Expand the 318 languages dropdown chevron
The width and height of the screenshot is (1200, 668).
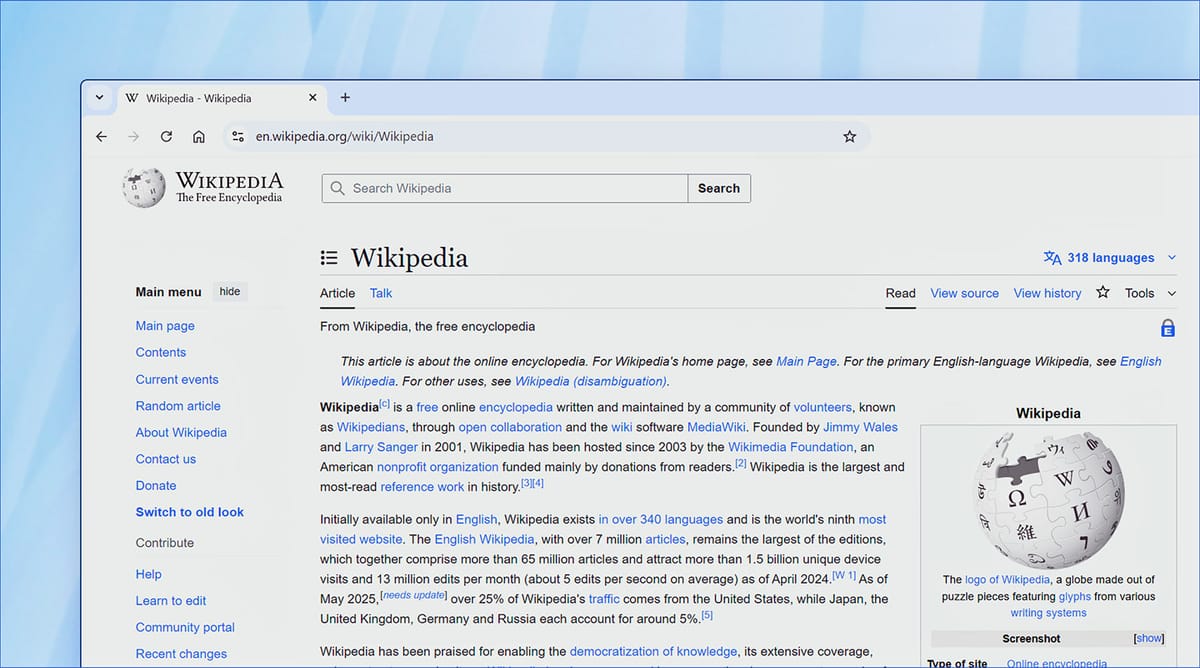[1171, 257]
